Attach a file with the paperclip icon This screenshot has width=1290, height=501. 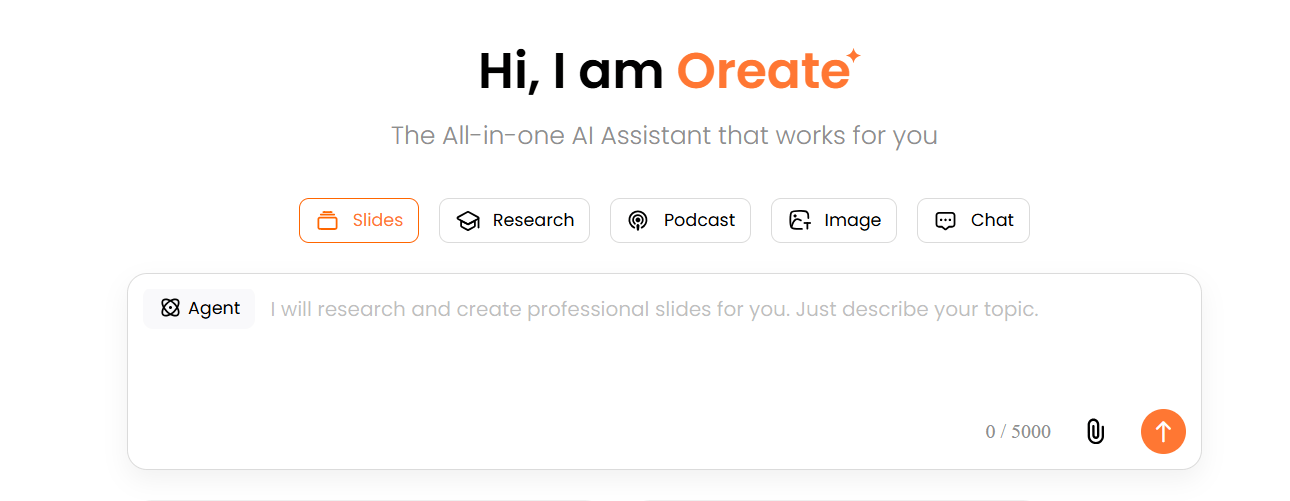pyautogui.click(x=1095, y=432)
